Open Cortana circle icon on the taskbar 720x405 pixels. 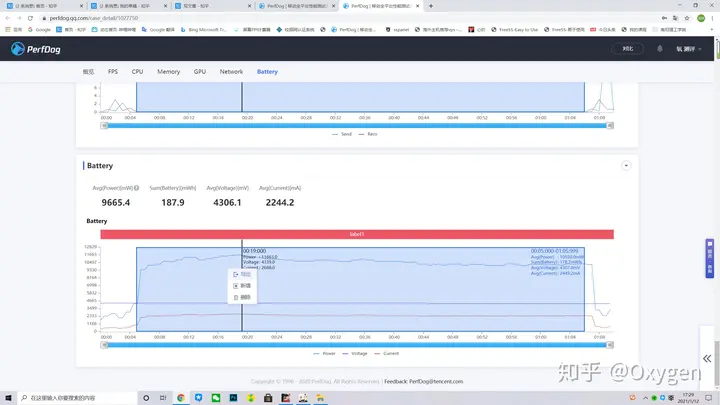146,398
